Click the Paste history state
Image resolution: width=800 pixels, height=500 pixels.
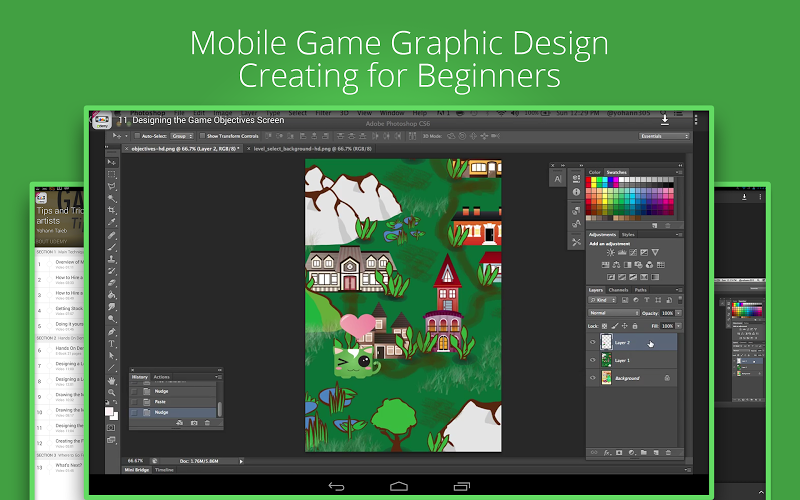coord(161,400)
